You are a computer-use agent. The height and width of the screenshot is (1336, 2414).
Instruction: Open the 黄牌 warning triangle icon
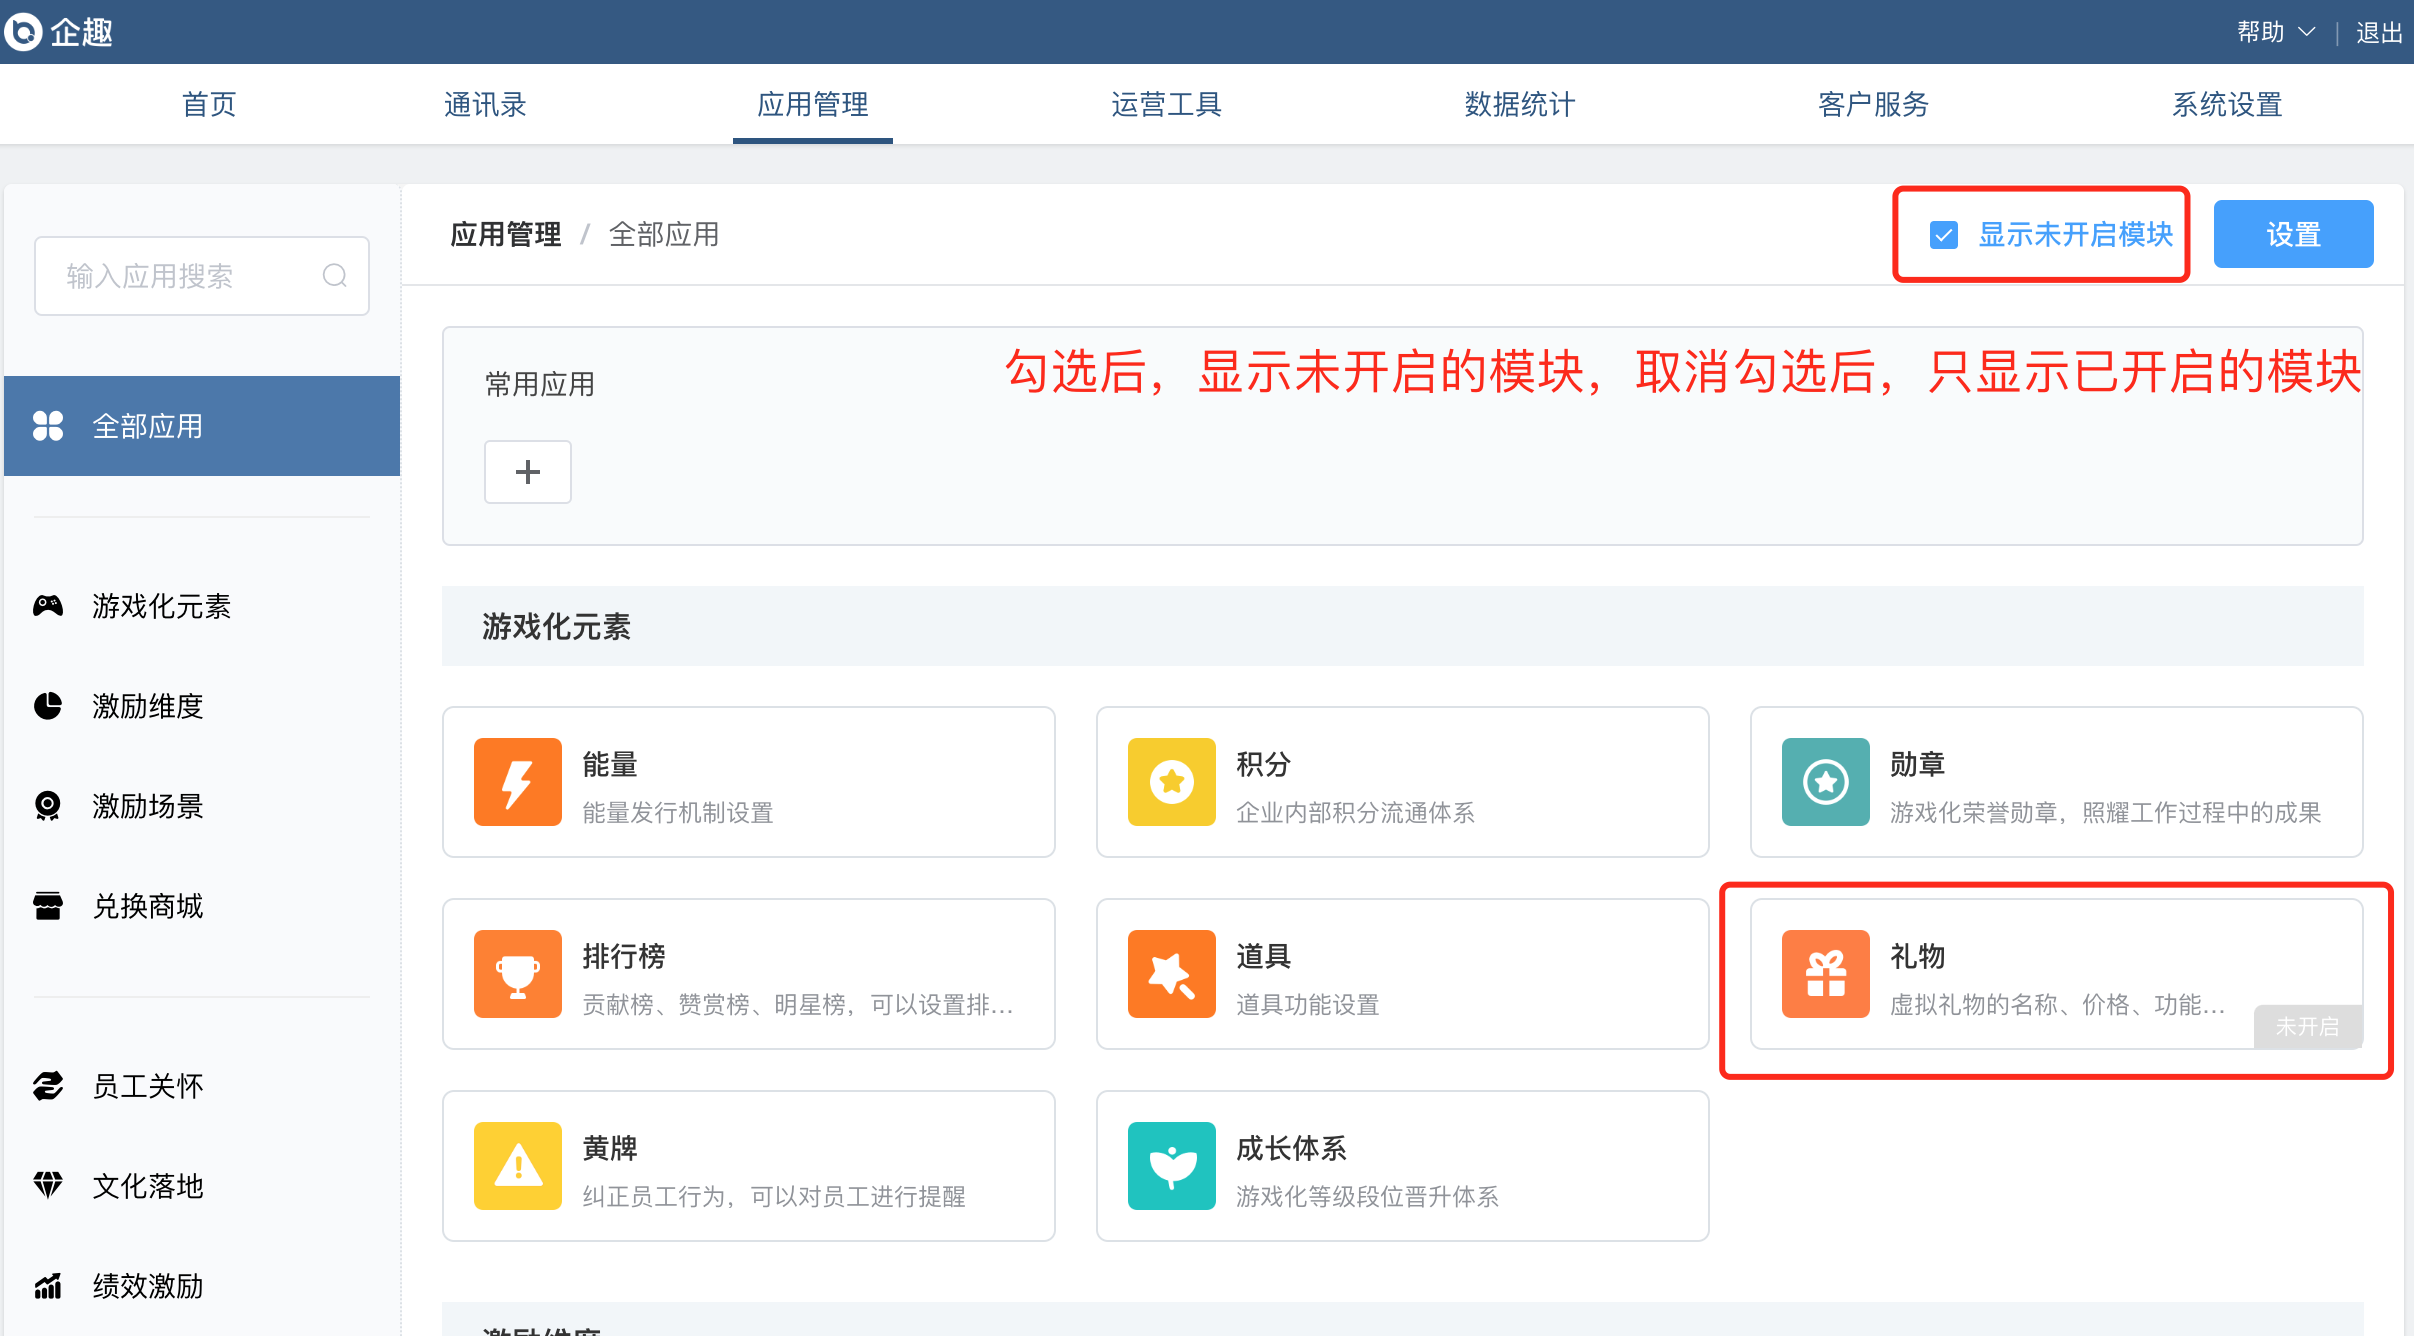(517, 1166)
